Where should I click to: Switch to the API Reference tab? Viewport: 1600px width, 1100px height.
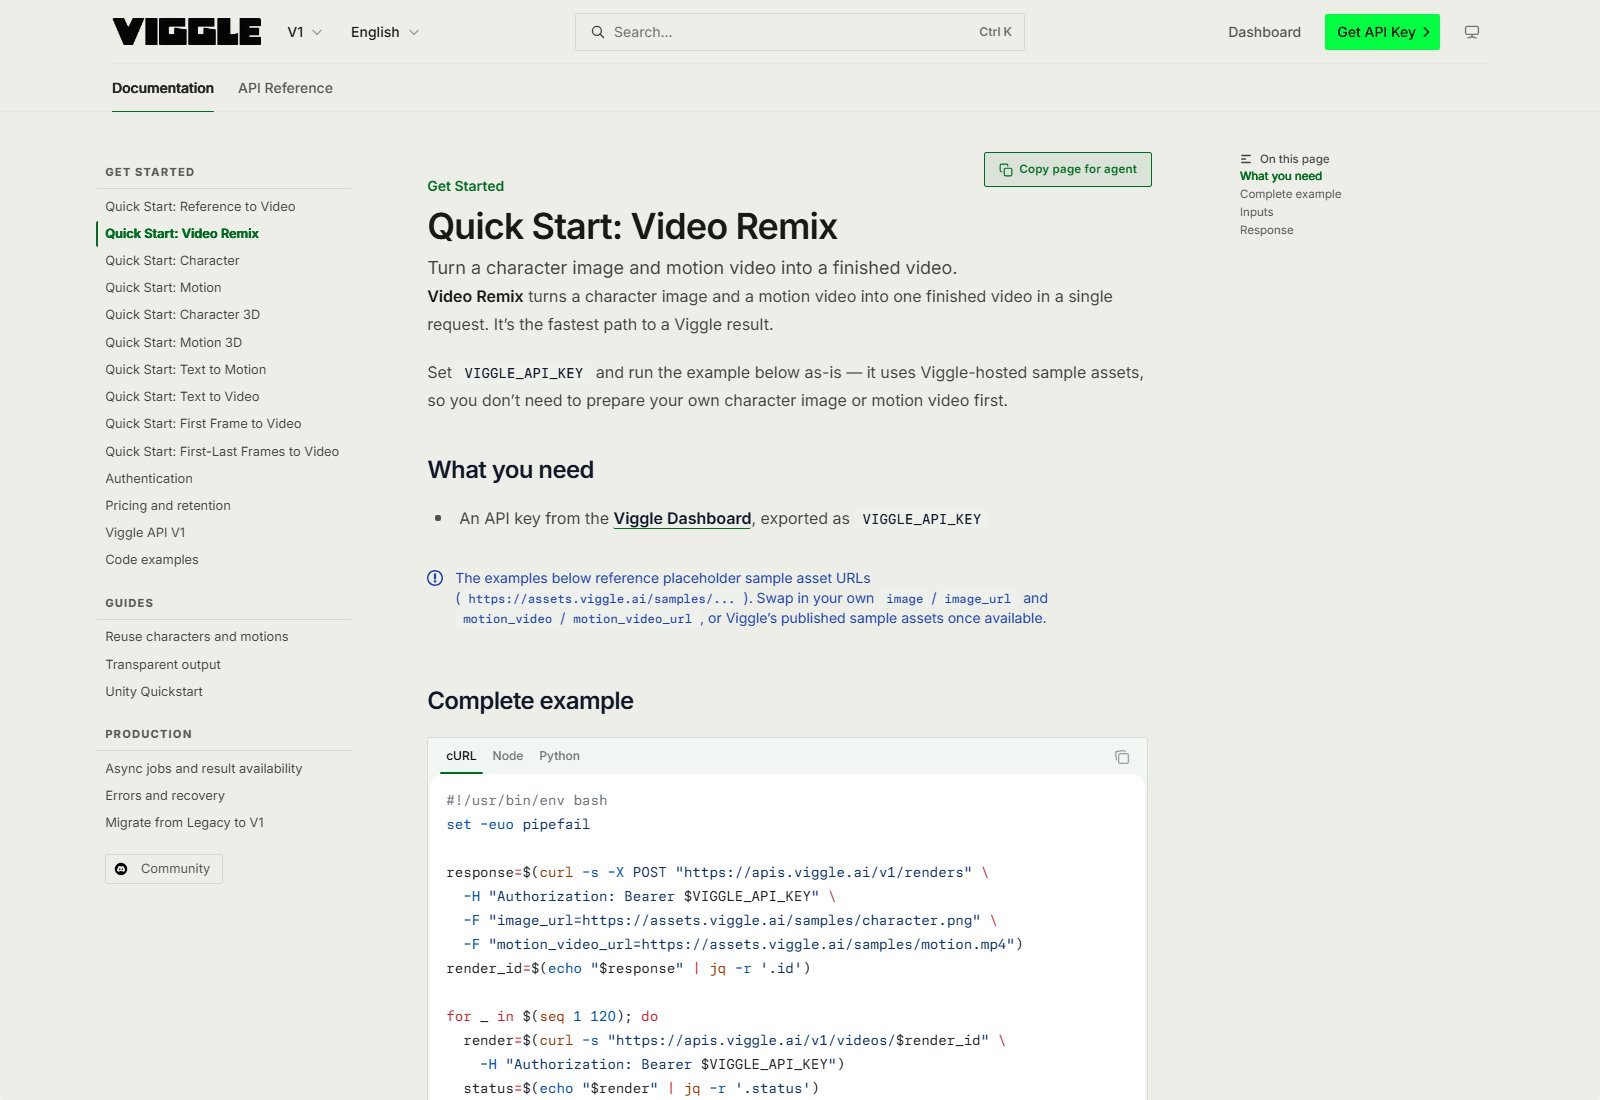point(285,88)
